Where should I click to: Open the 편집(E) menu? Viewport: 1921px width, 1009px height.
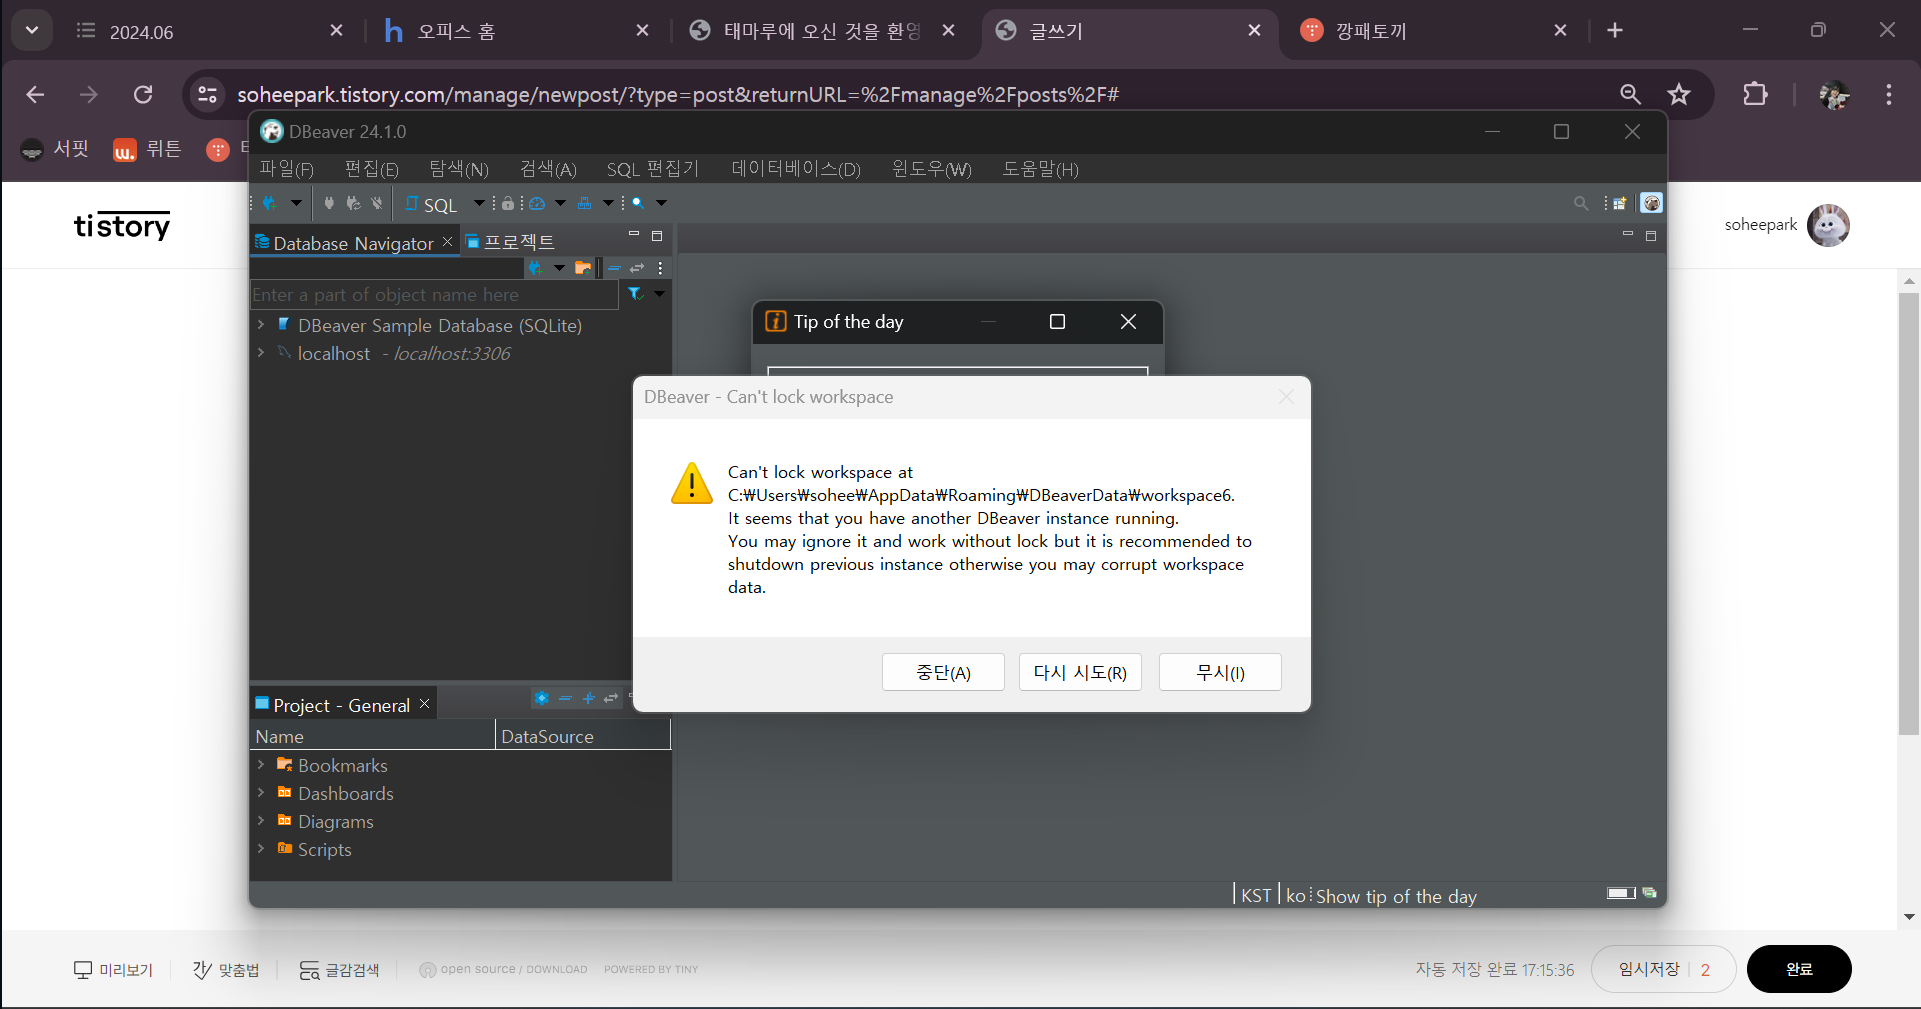372,169
